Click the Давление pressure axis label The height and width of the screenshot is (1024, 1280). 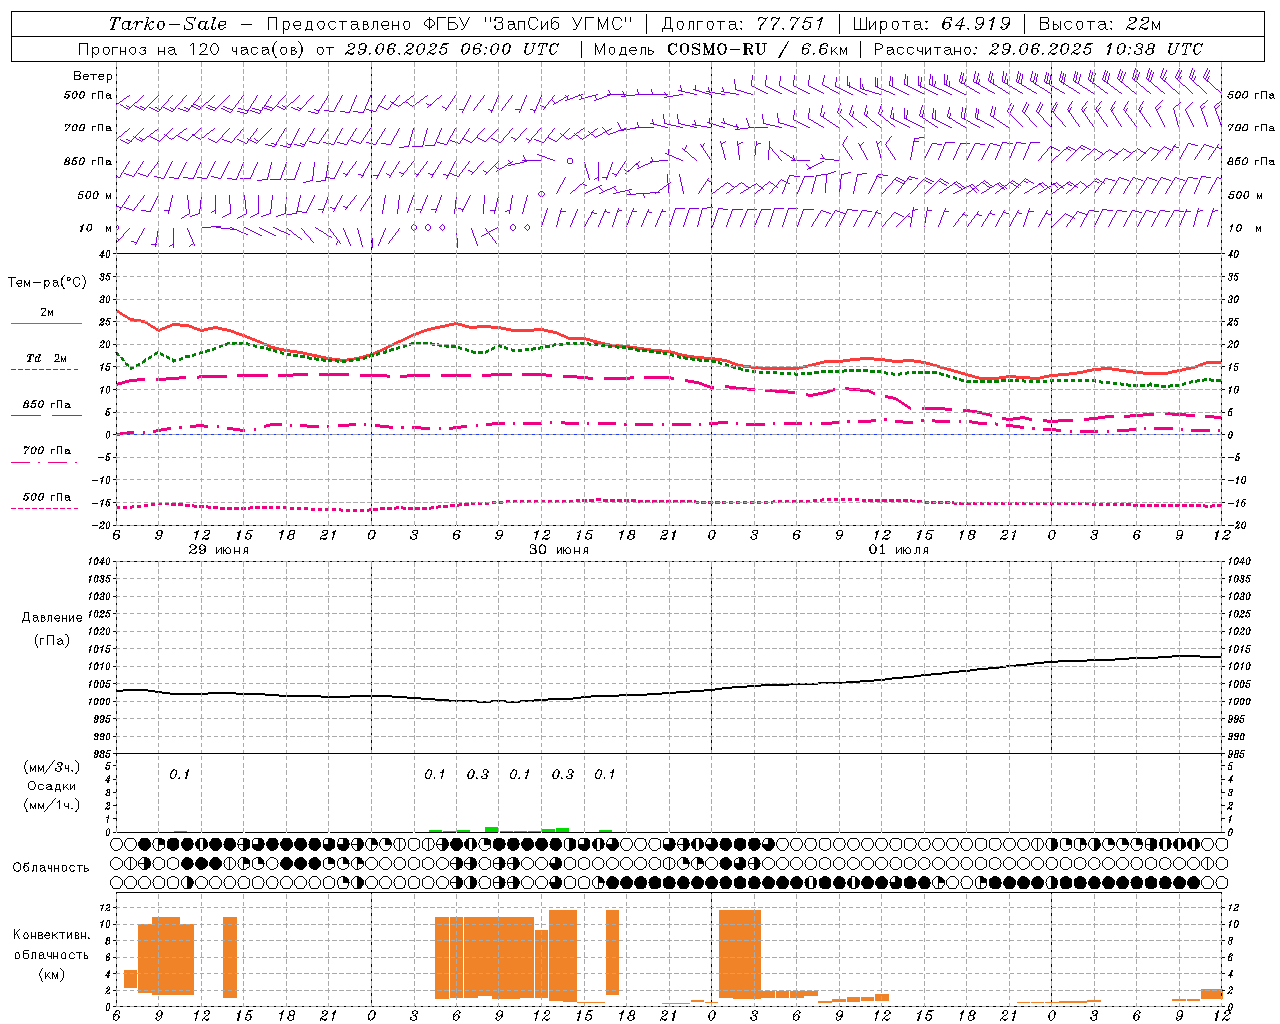click(52, 618)
